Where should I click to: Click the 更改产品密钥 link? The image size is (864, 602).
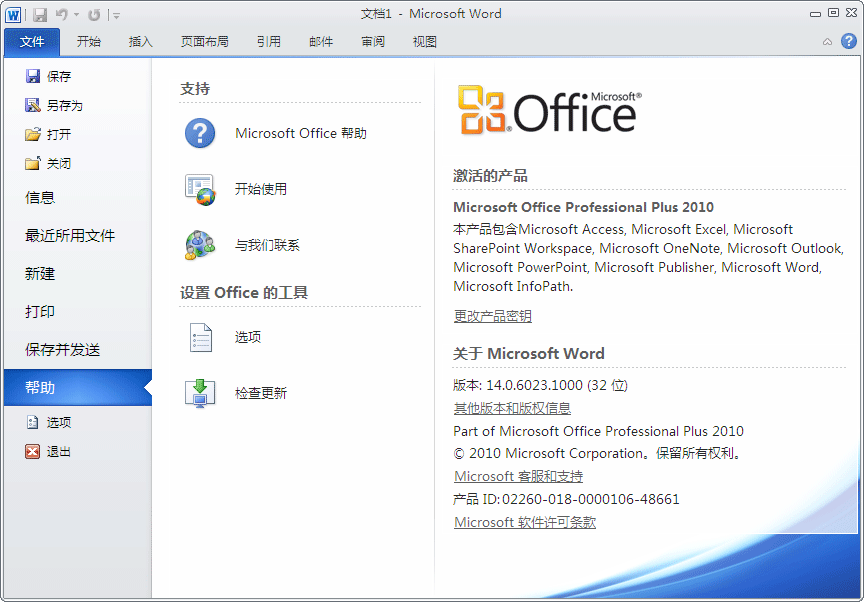[493, 316]
